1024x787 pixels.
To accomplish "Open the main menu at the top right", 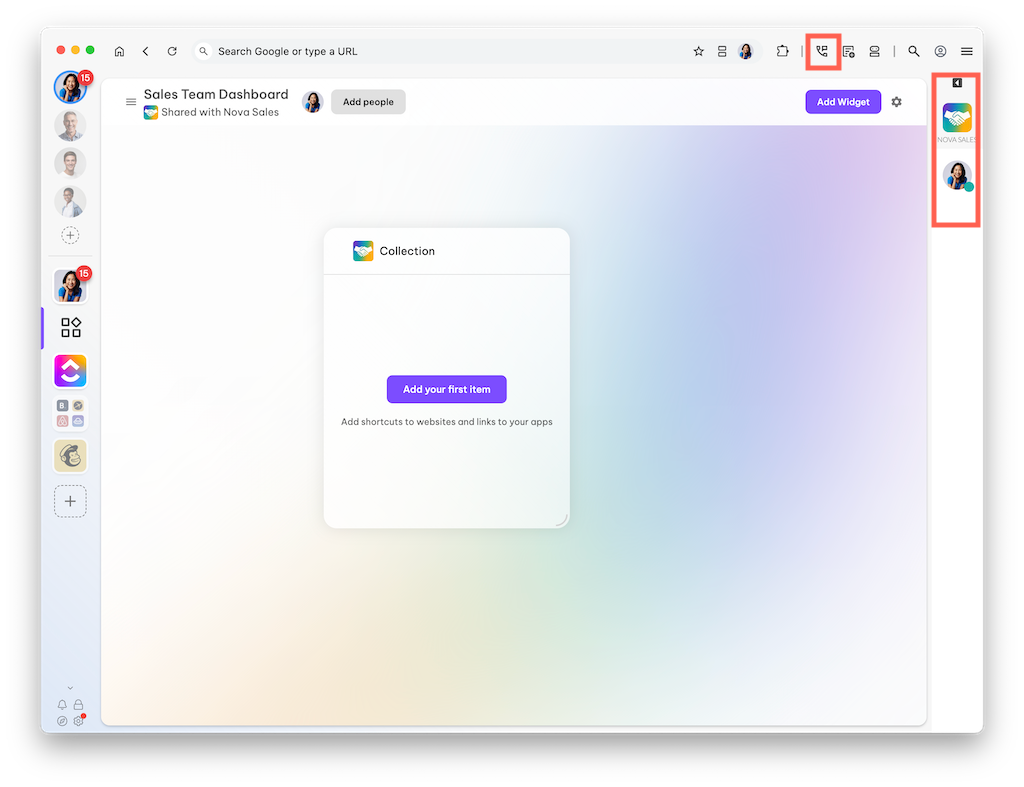I will 967,52.
